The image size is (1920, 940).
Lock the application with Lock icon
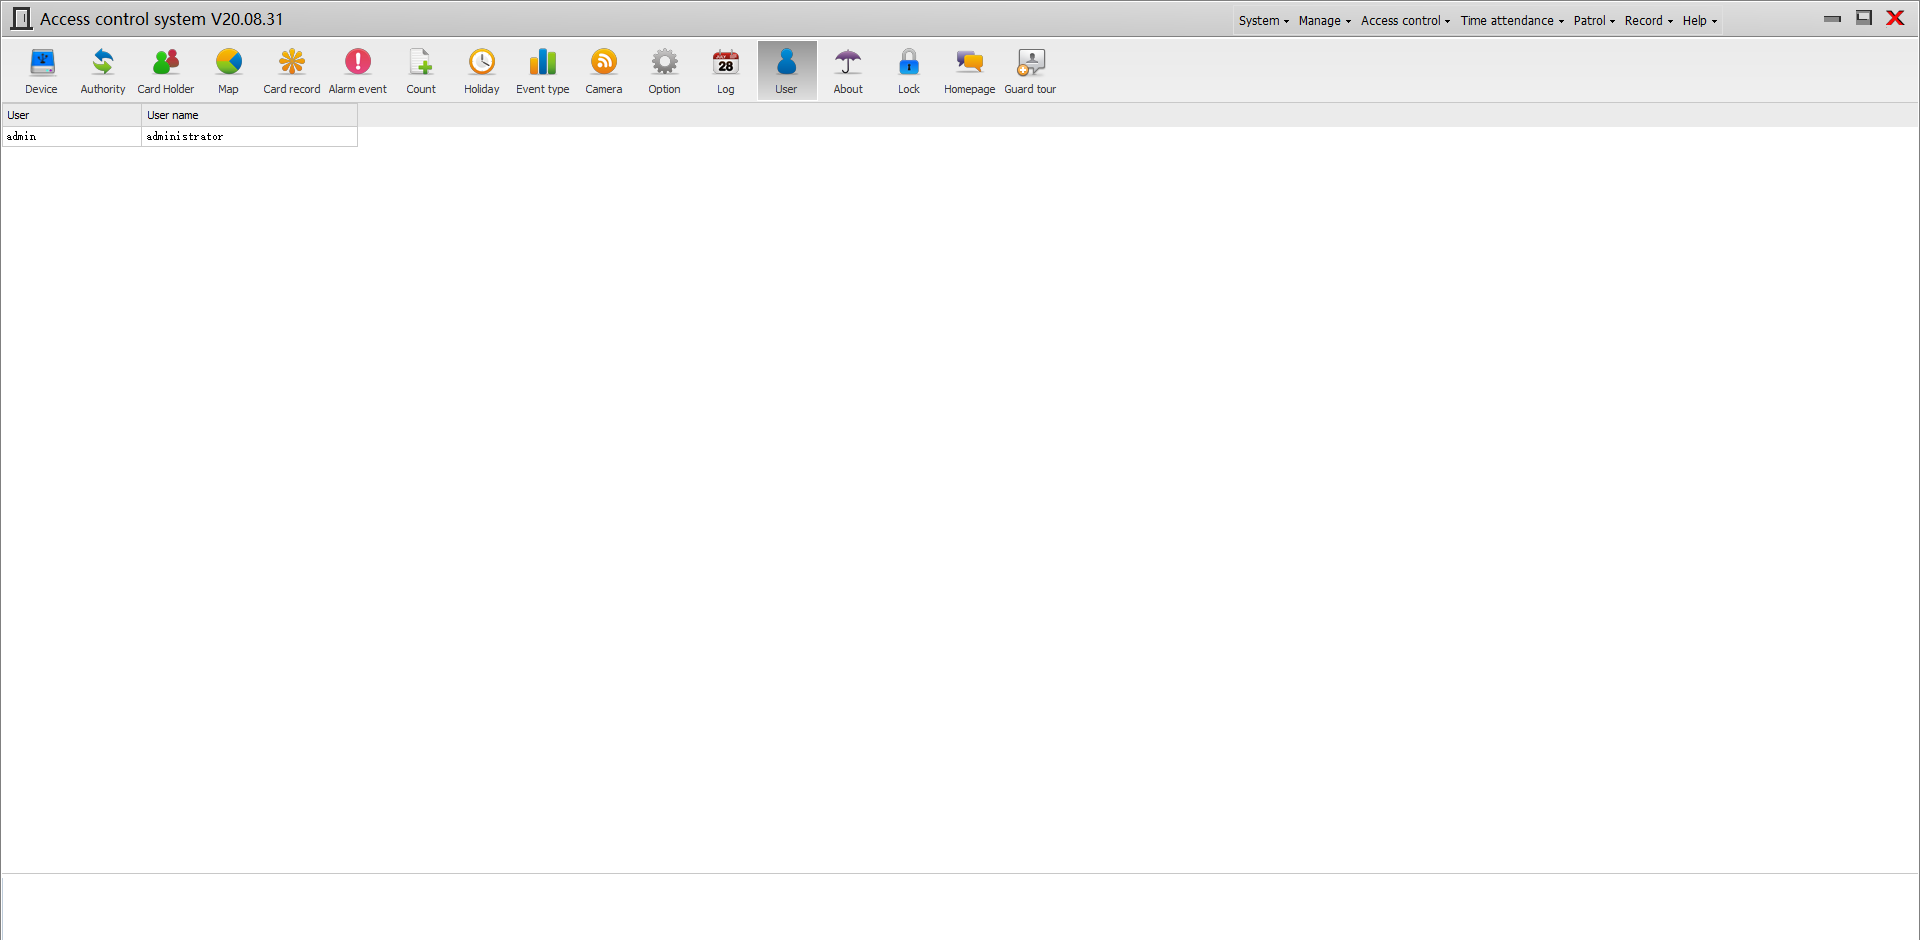909,70
